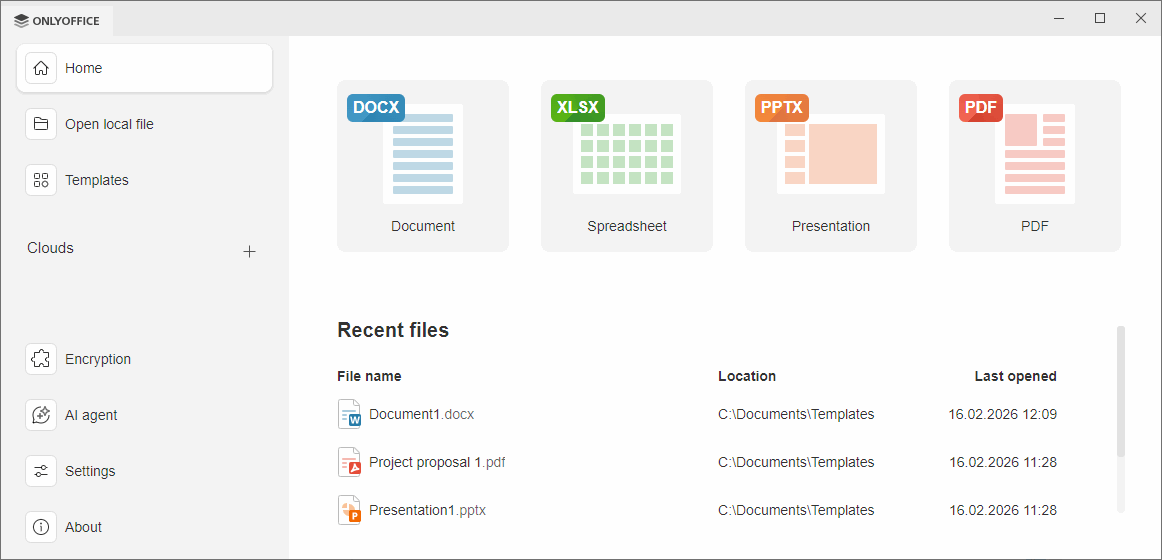This screenshot has height=560, width=1162.
Task: Click the Open local file folder icon
Action: (41, 124)
